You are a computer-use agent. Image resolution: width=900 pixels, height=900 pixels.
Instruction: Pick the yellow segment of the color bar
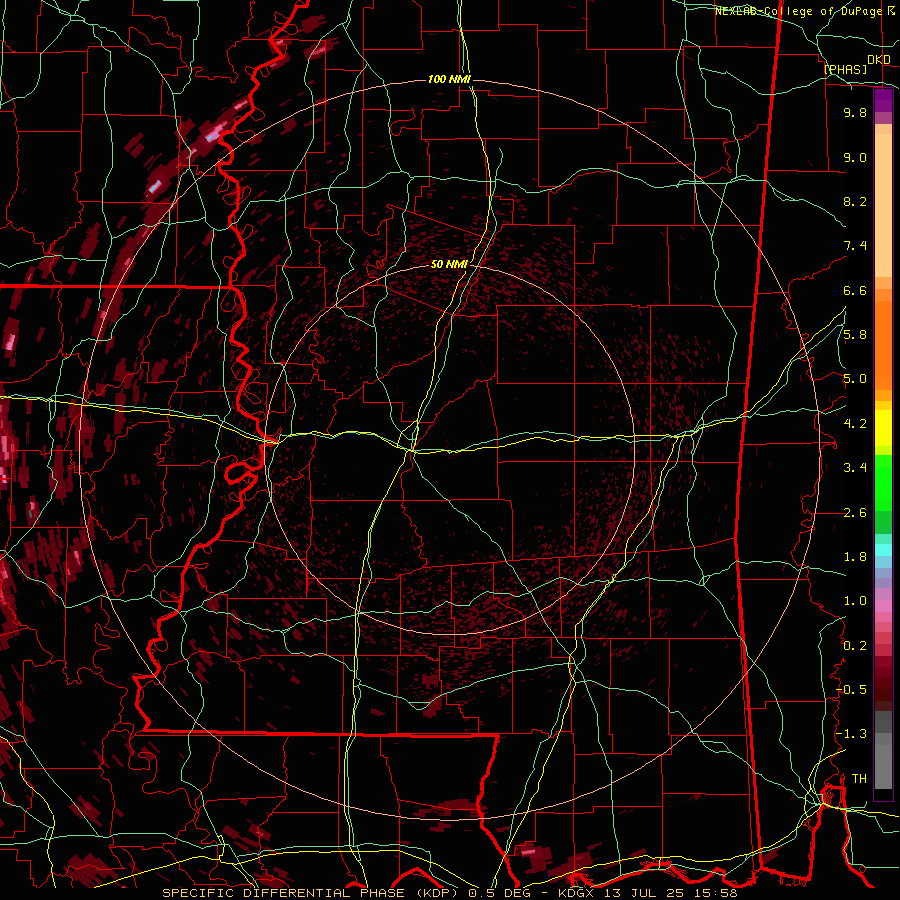[x=883, y=428]
